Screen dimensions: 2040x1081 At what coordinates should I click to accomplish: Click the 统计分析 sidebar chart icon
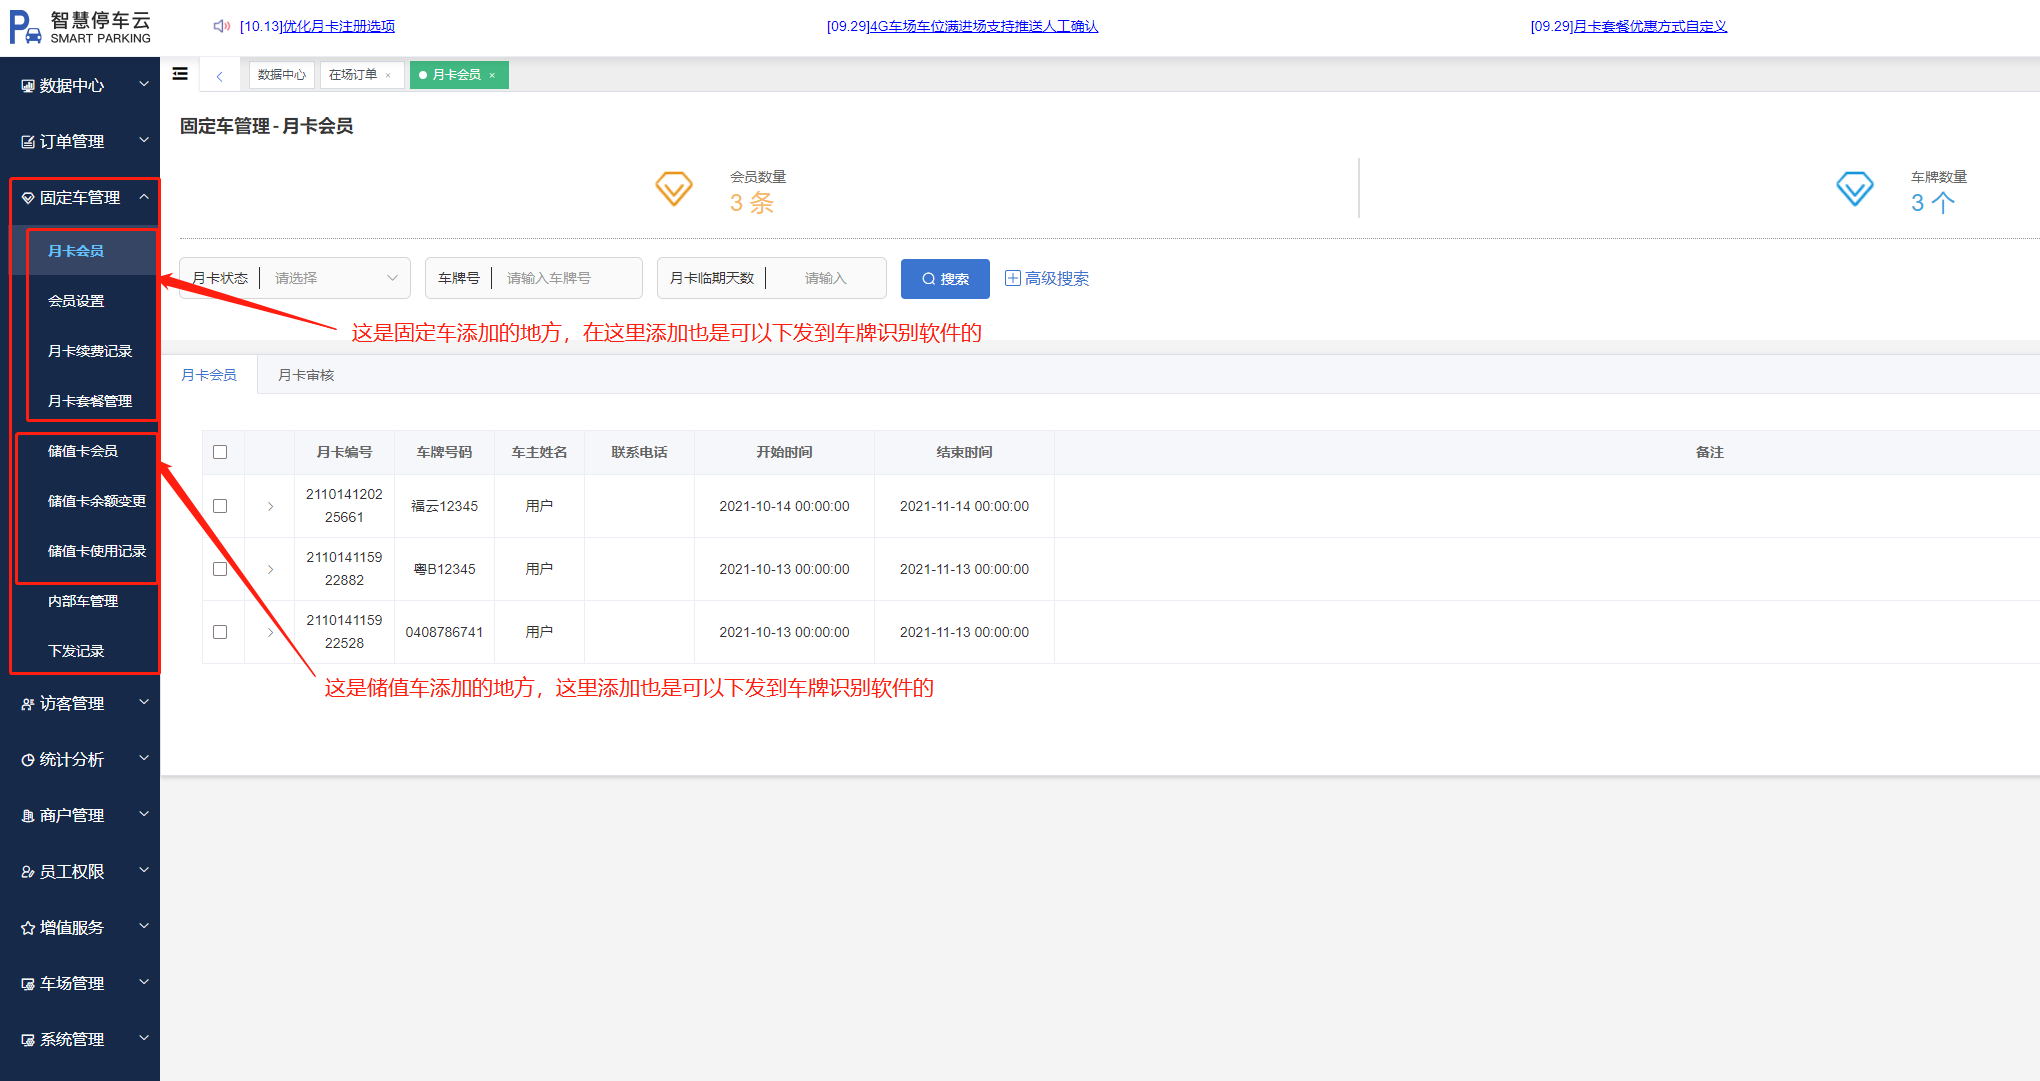tap(28, 760)
